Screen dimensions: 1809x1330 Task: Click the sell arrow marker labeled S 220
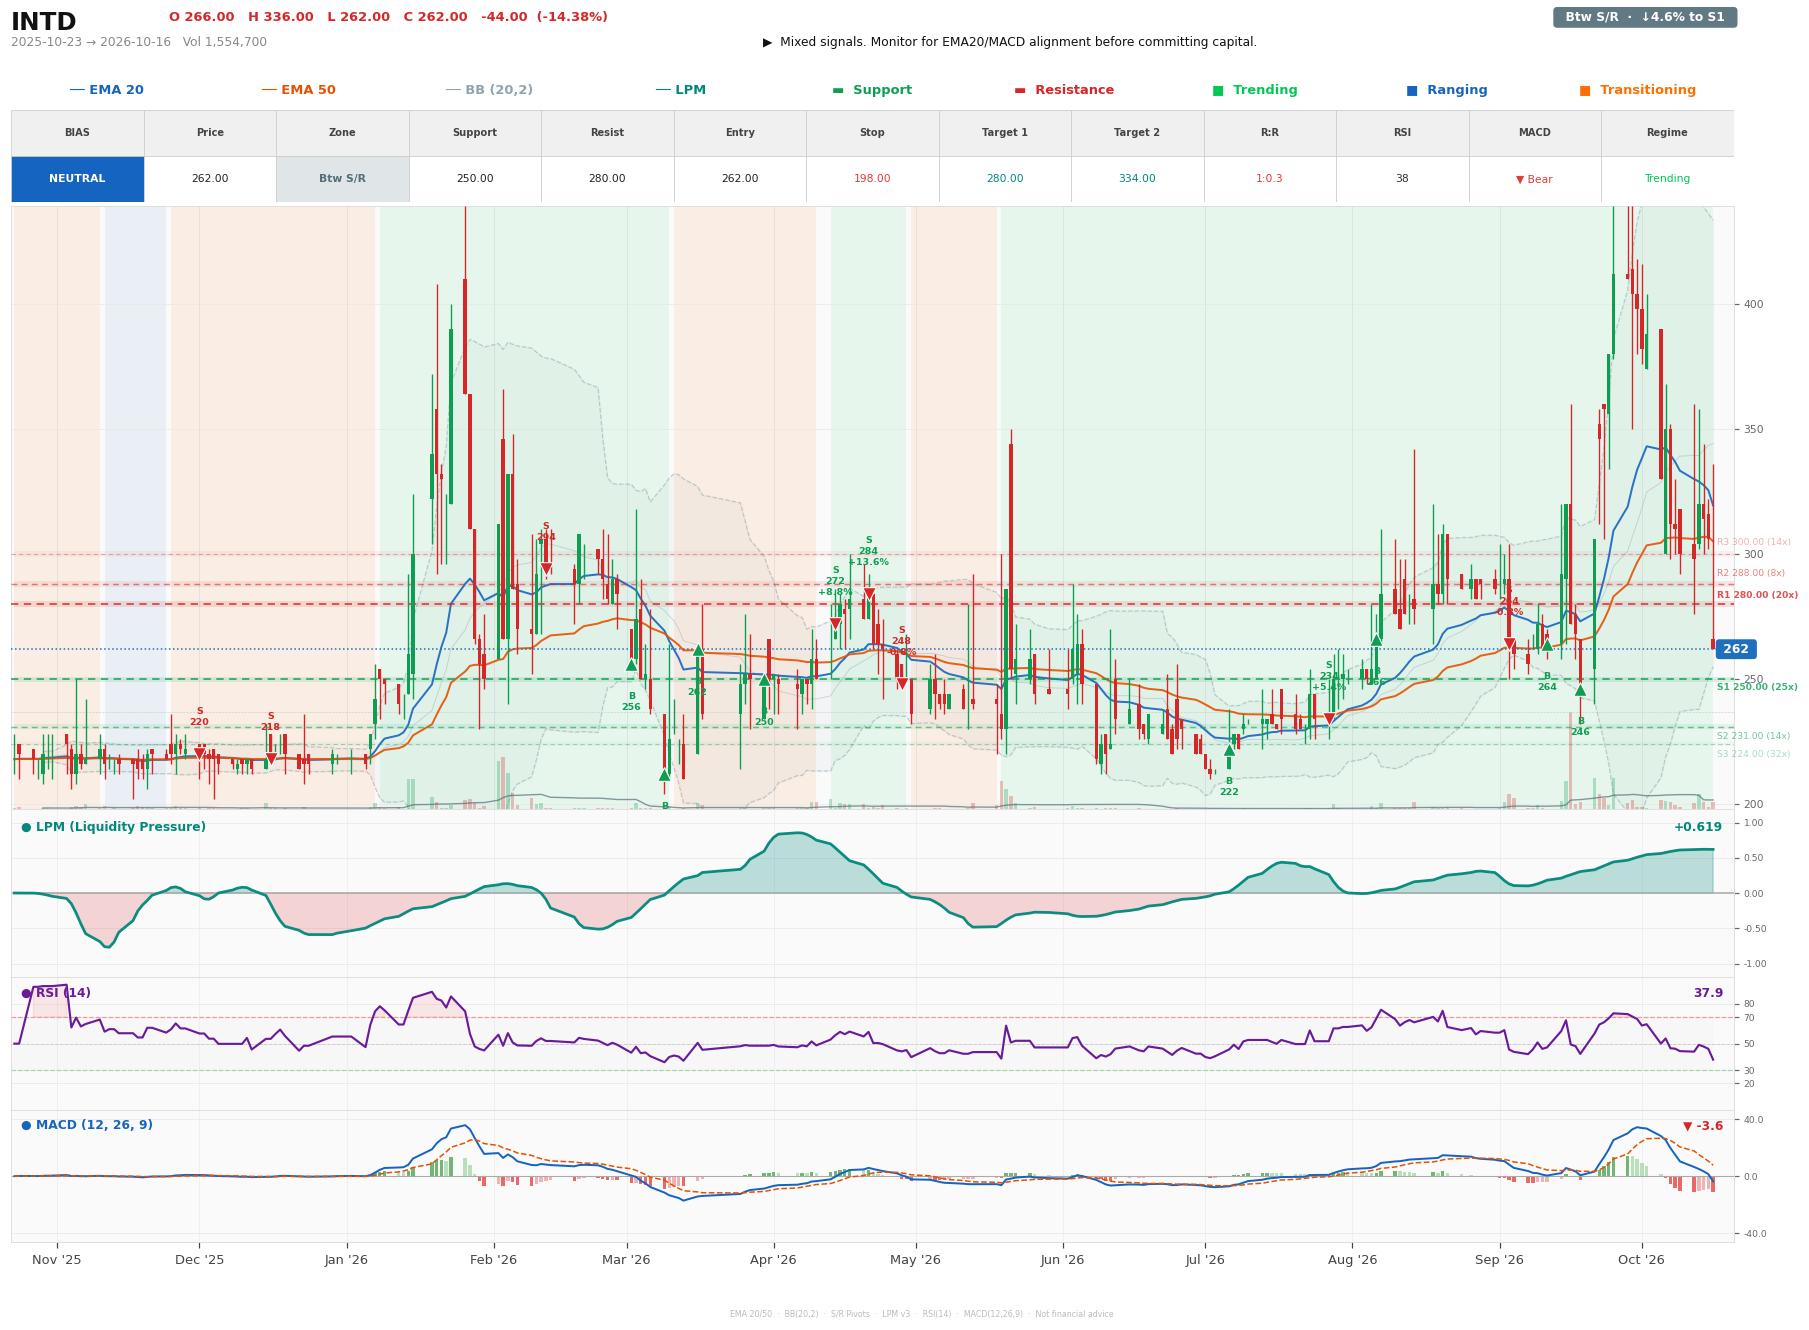tap(199, 753)
